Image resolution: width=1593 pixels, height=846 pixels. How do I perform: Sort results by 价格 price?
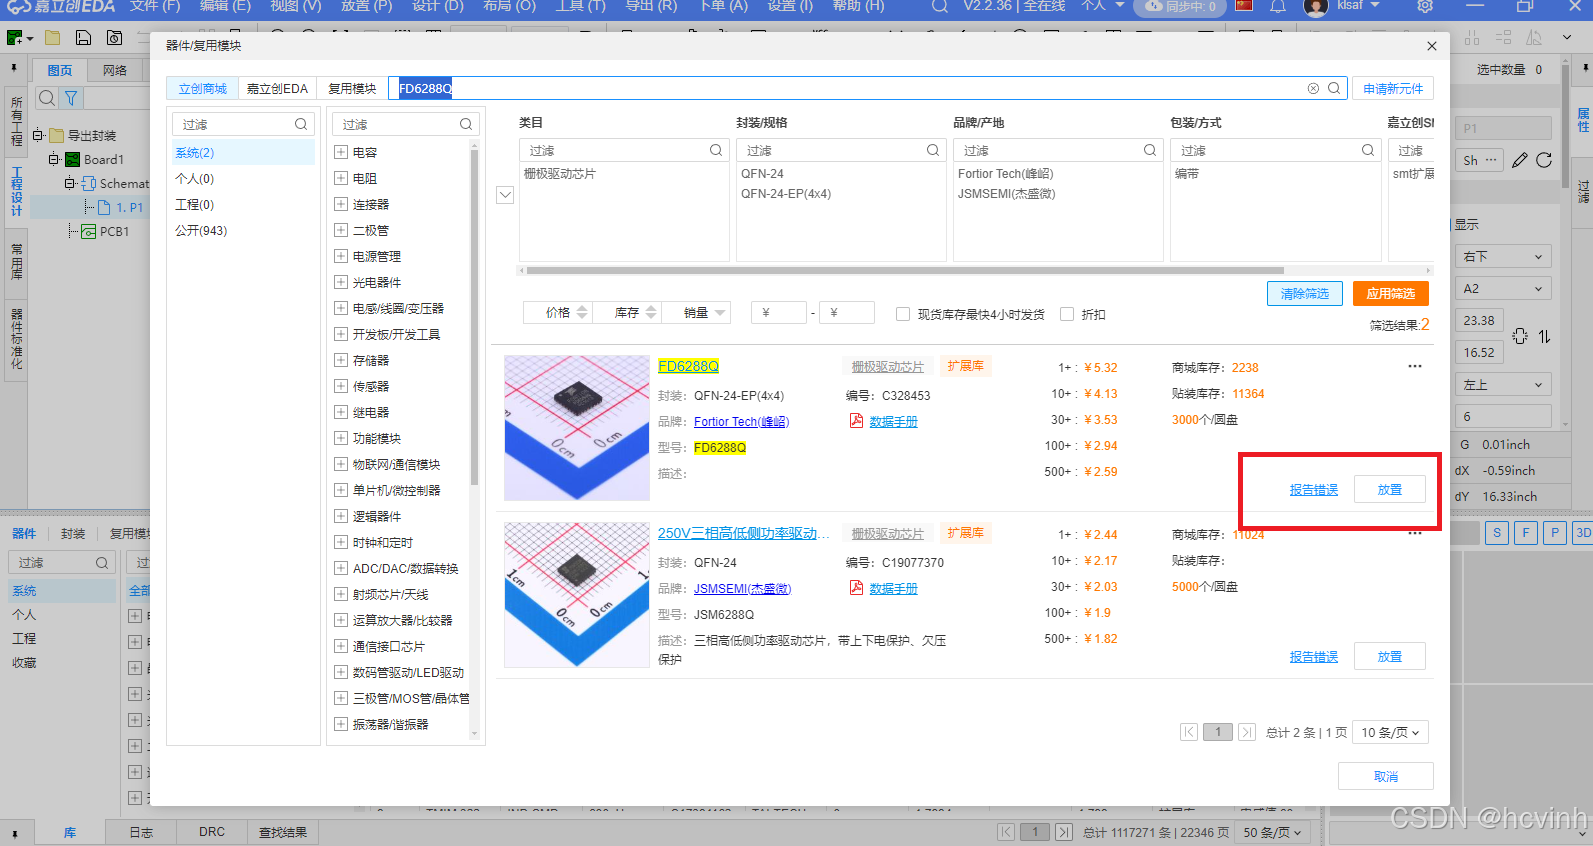coord(557,313)
